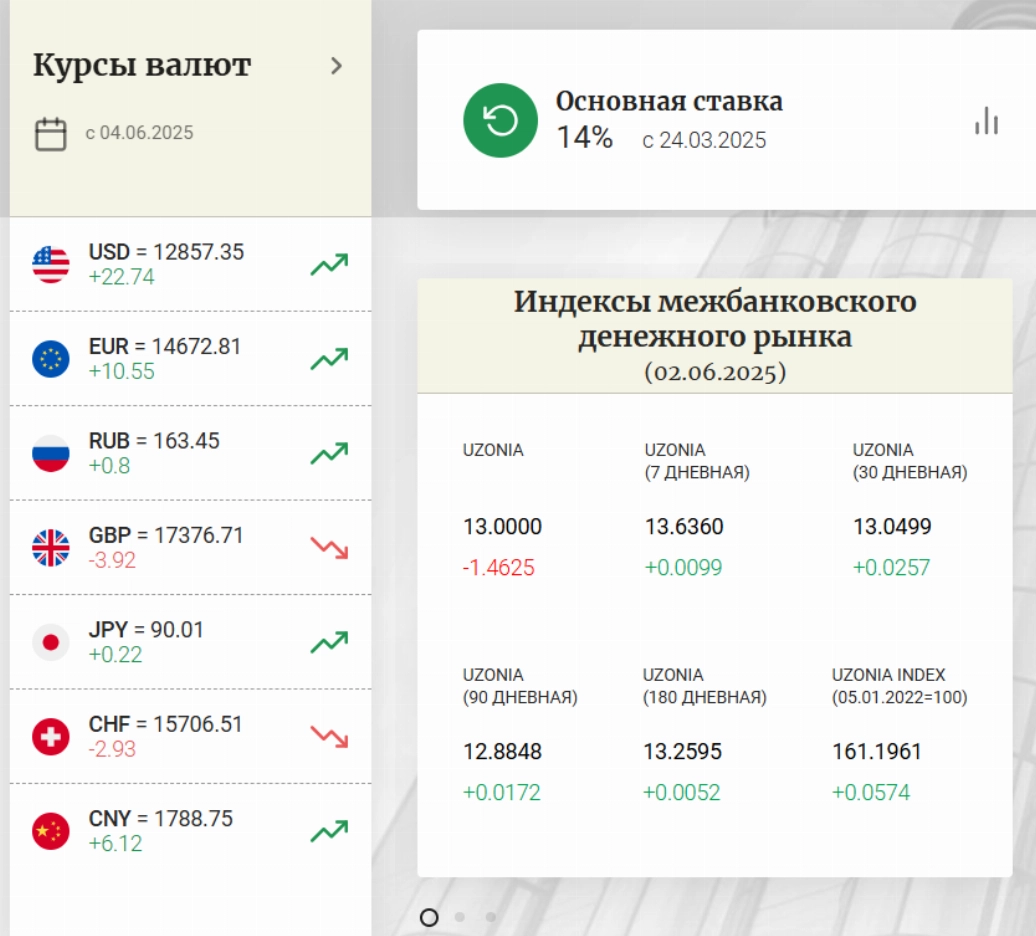Viewport: 1036px width, 936px height.
Task: Click the '-3.92' GBP change value
Action: 112,560
